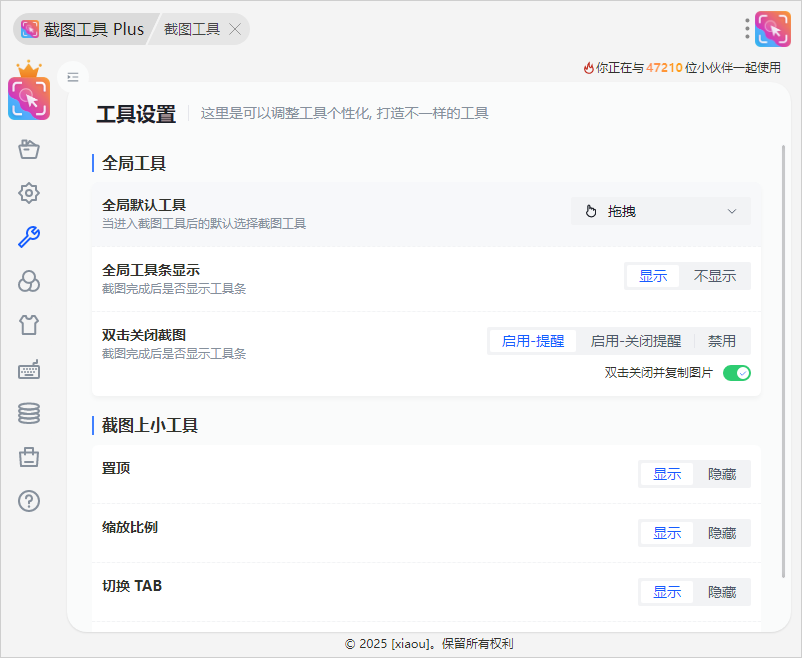Choose 启用-关闭提醒 for 双击关闭截图
Screen dimensions: 802x658
point(636,341)
